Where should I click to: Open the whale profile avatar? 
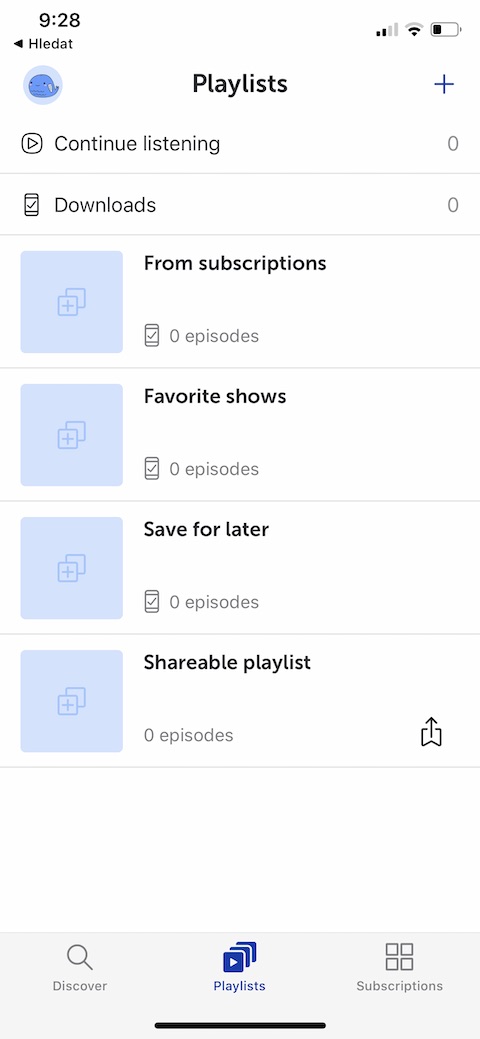pos(43,85)
